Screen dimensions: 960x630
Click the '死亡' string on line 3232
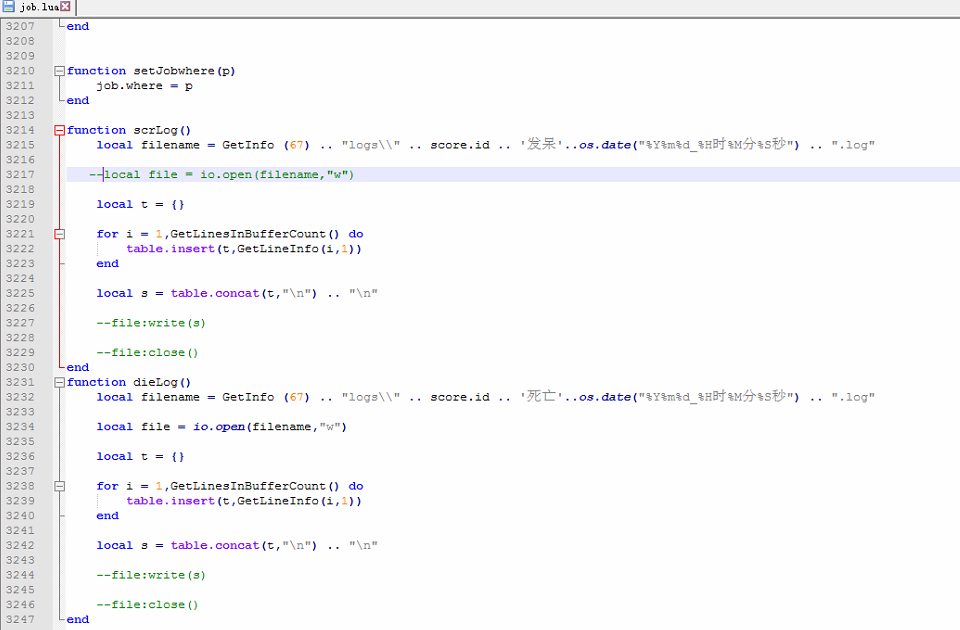[541, 397]
